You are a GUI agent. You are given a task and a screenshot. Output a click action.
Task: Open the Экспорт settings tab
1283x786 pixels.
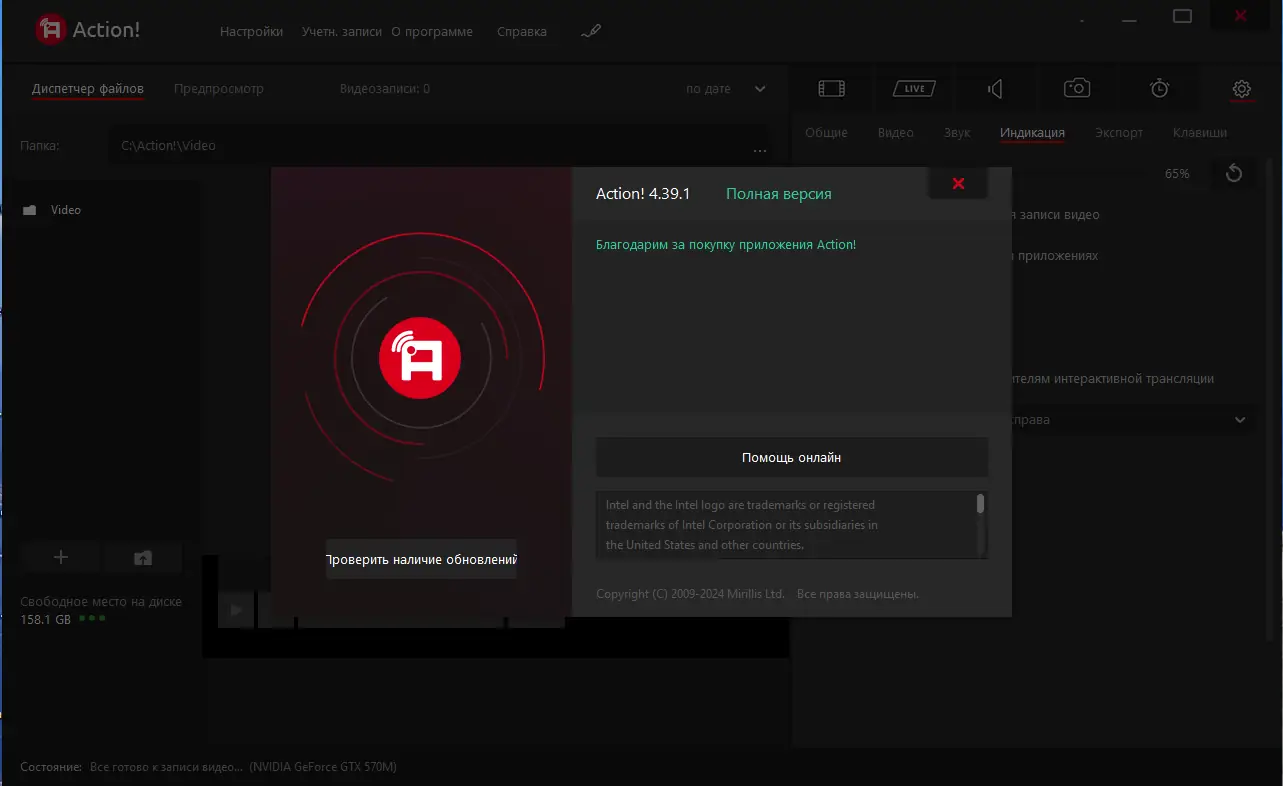coord(1119,132)
